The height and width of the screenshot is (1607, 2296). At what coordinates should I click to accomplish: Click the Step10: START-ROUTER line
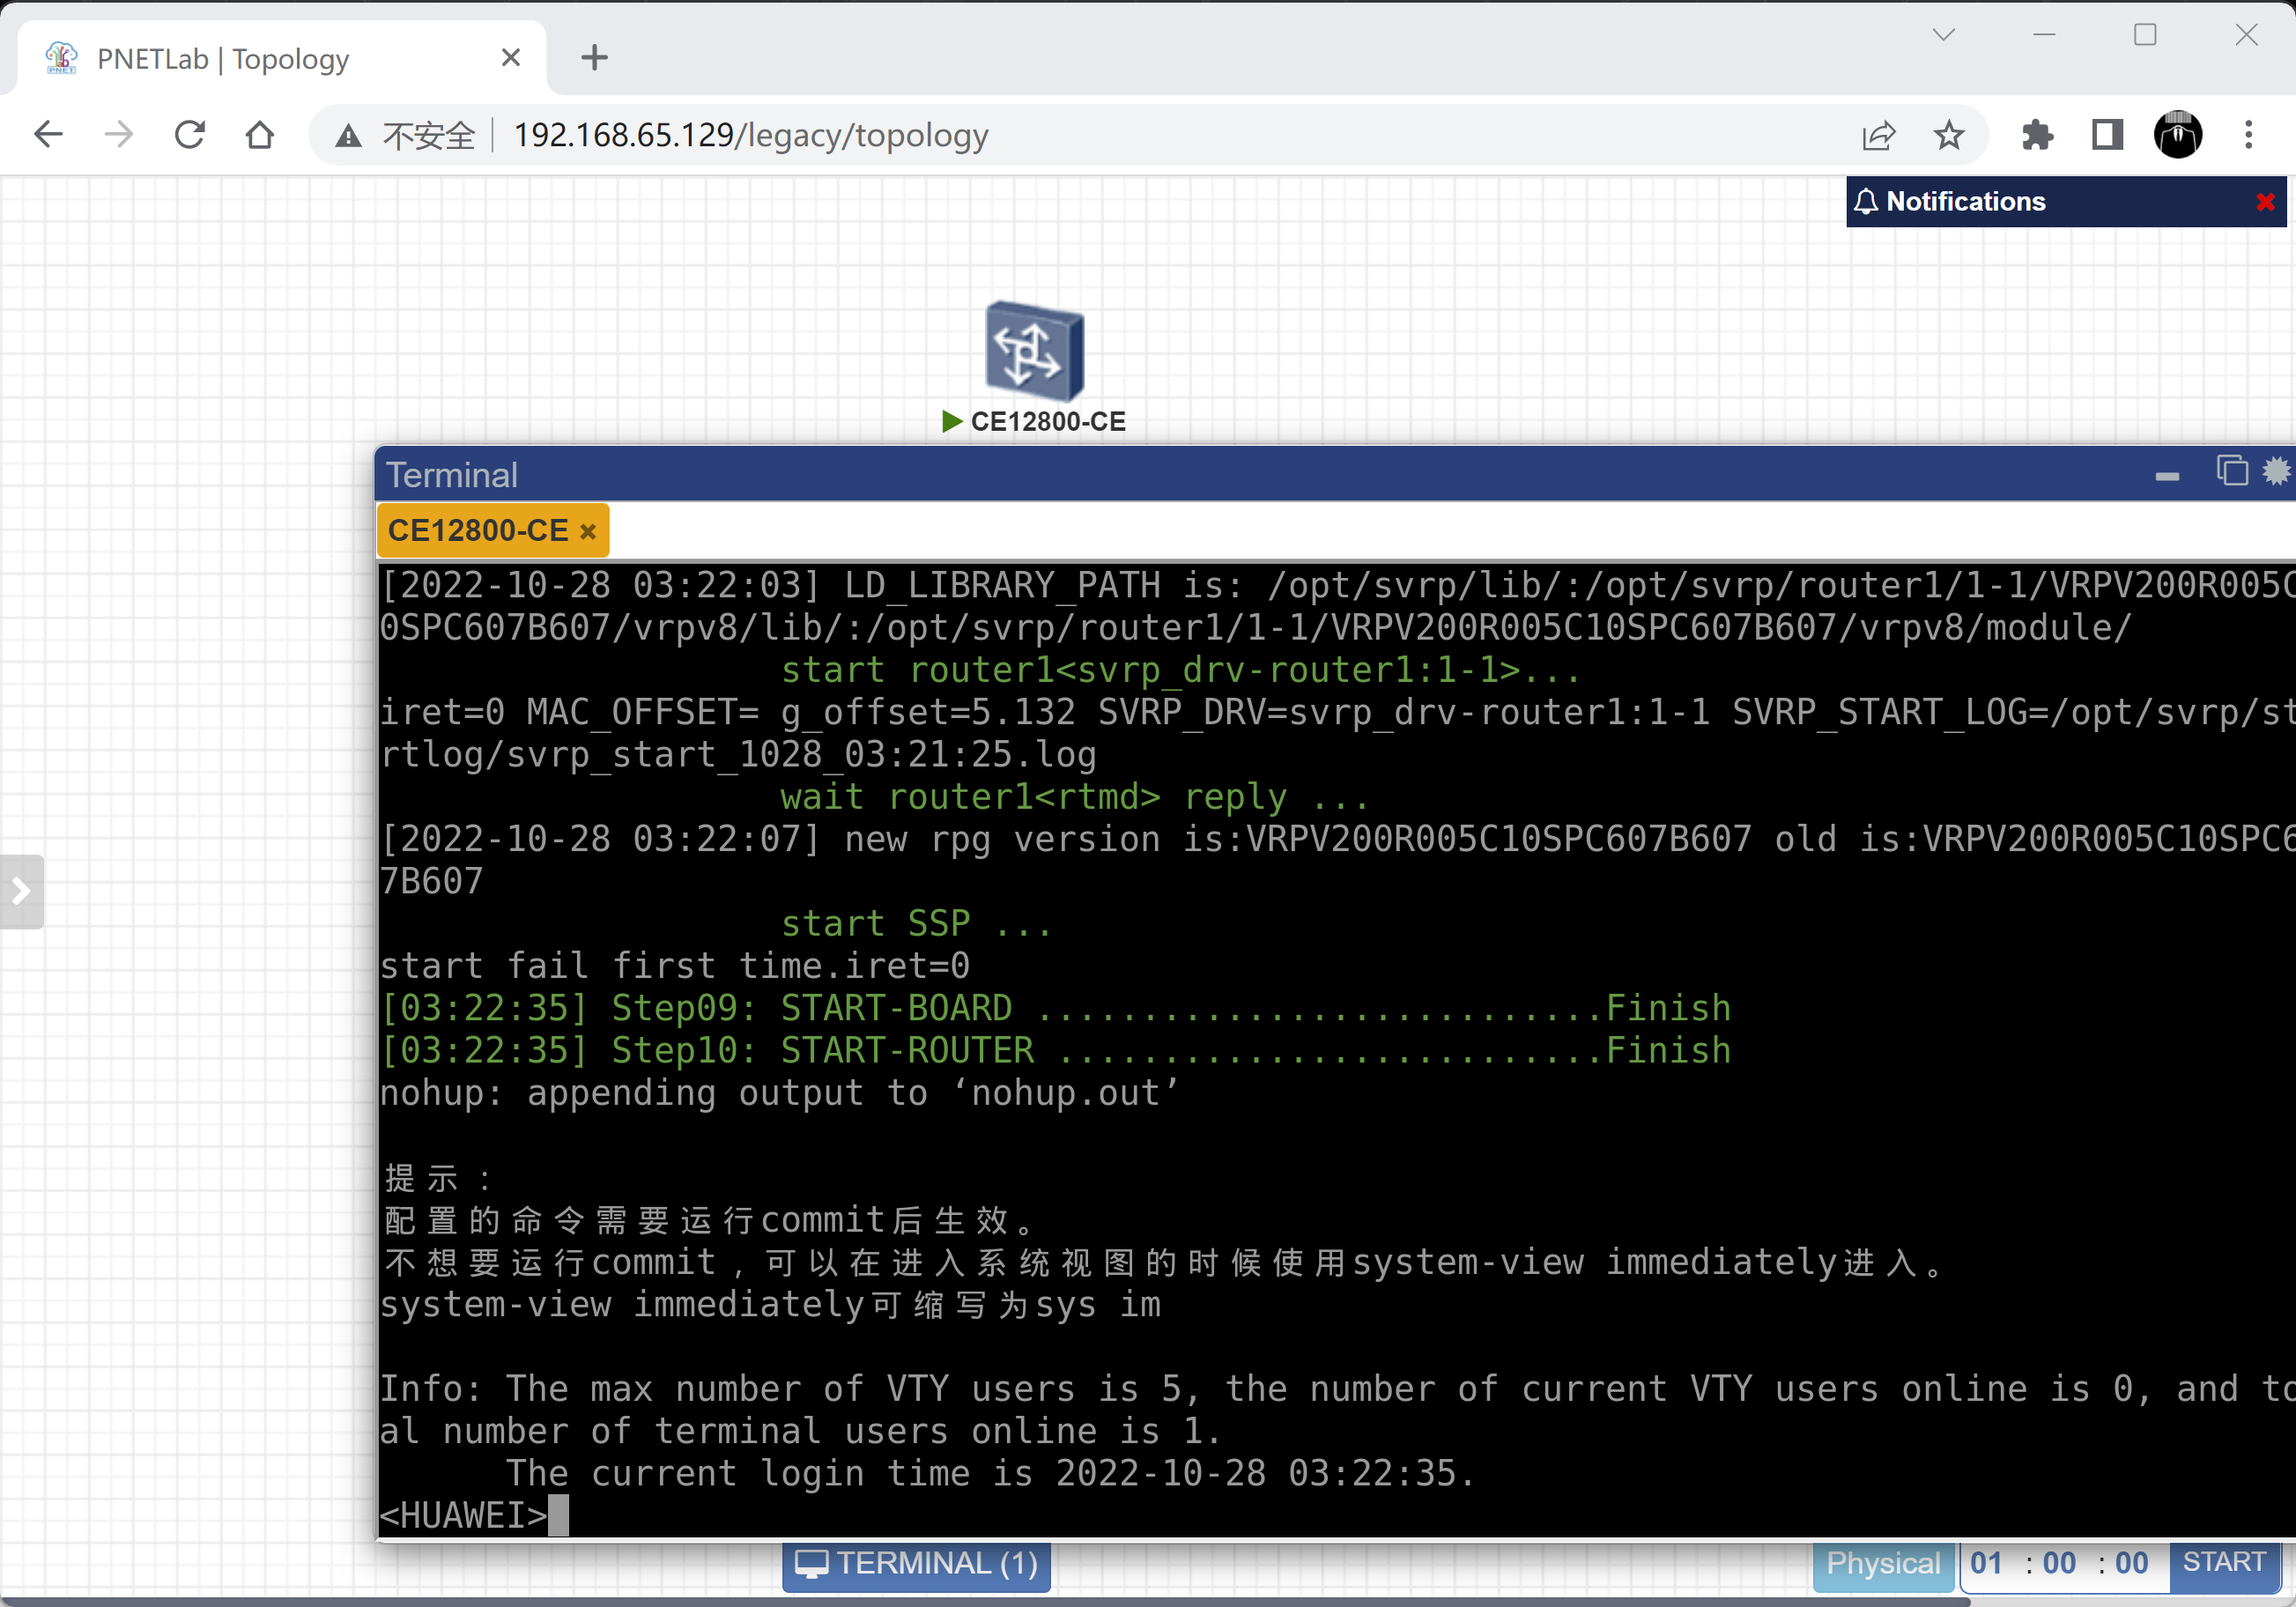point(1055,1050)
